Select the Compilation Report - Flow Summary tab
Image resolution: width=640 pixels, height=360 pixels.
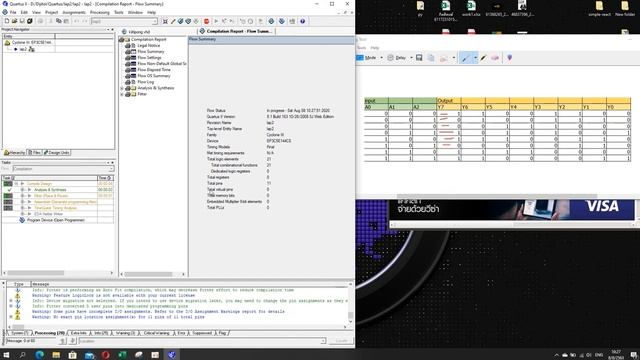(236, 31)
